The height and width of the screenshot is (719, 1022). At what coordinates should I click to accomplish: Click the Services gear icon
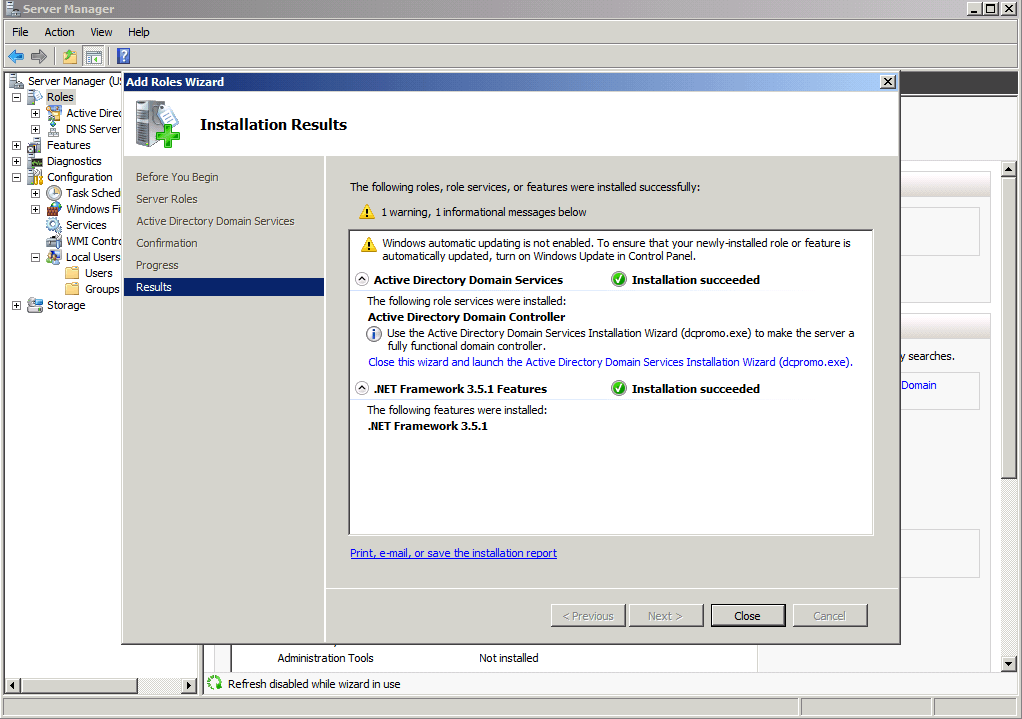(54, 225)
